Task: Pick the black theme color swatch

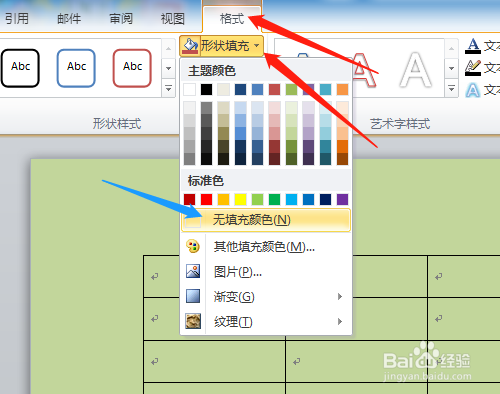Action: tap(206, 89)
